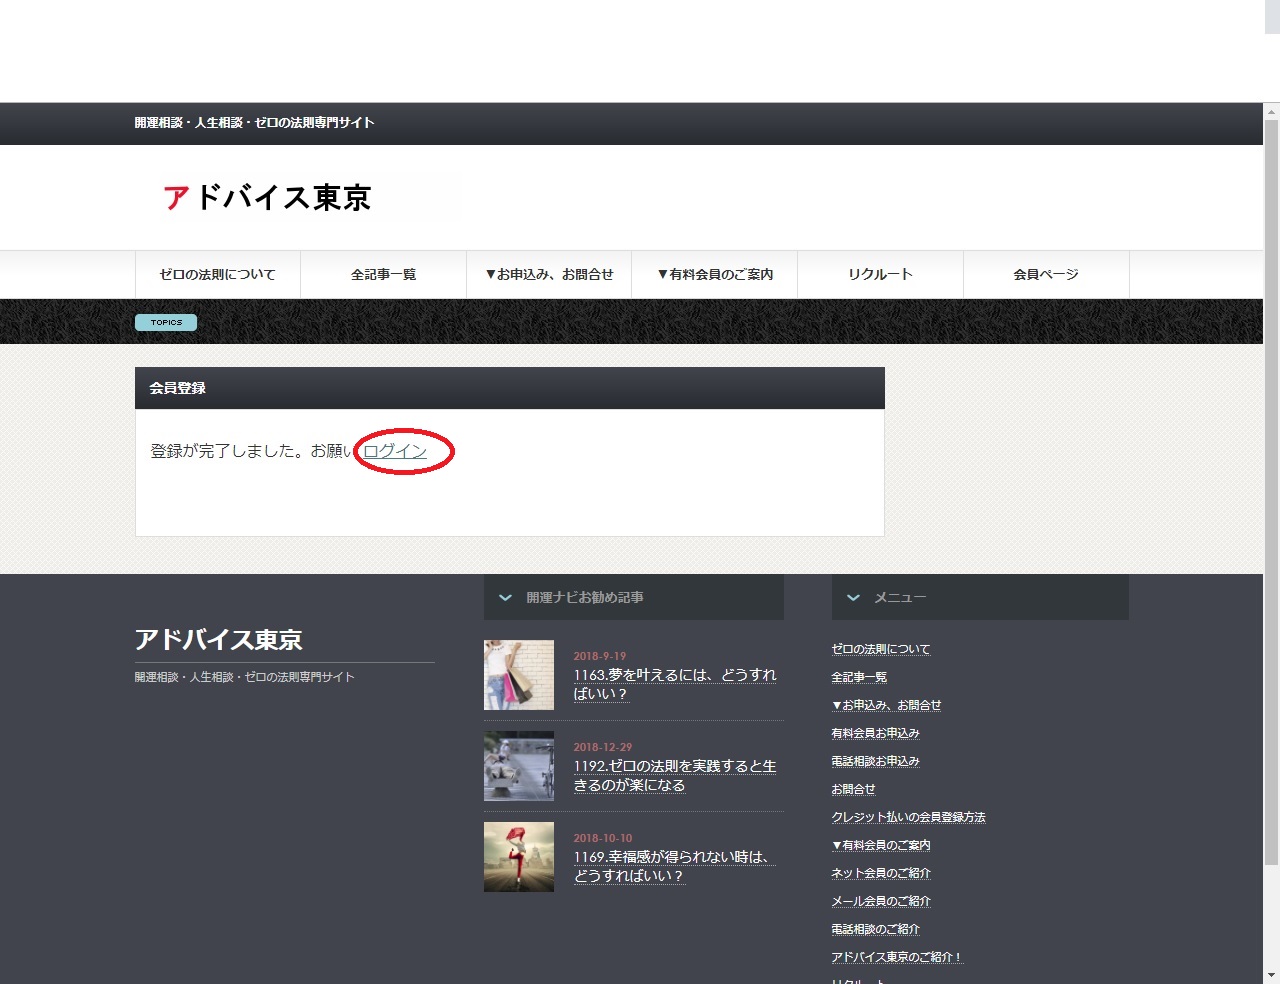Screen dimensions: 1280x984
Task: Click the footer アドバイス東京 site title
Action: (x=219, y=640)
